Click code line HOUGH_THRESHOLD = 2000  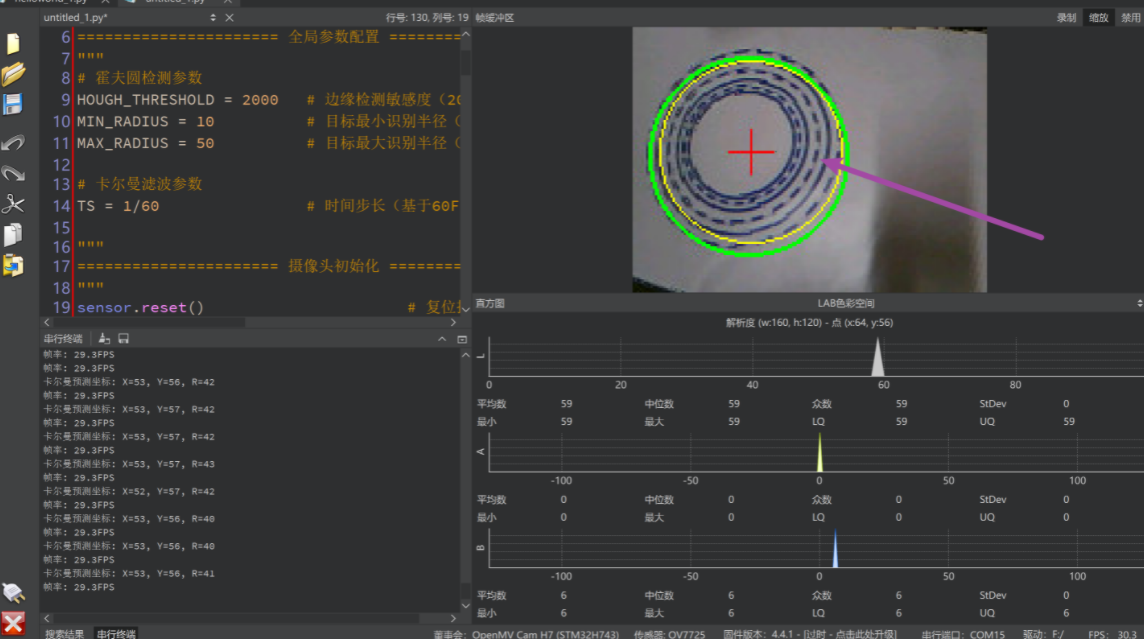[177, 100]
